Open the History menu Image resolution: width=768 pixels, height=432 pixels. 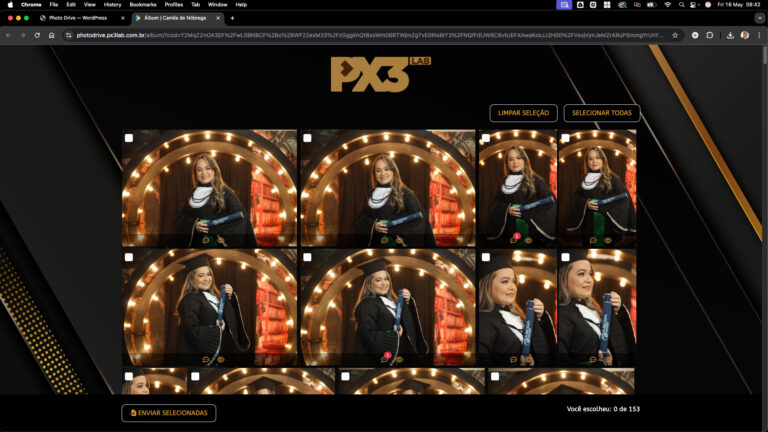[112, 4]
